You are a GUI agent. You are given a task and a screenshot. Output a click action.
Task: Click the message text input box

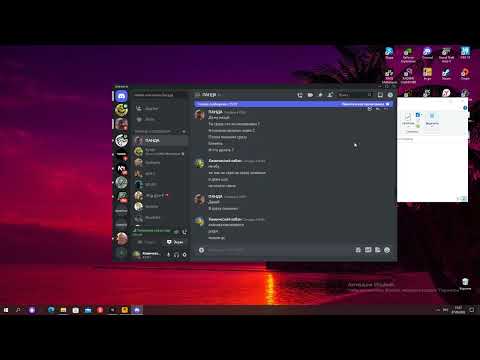280,250
